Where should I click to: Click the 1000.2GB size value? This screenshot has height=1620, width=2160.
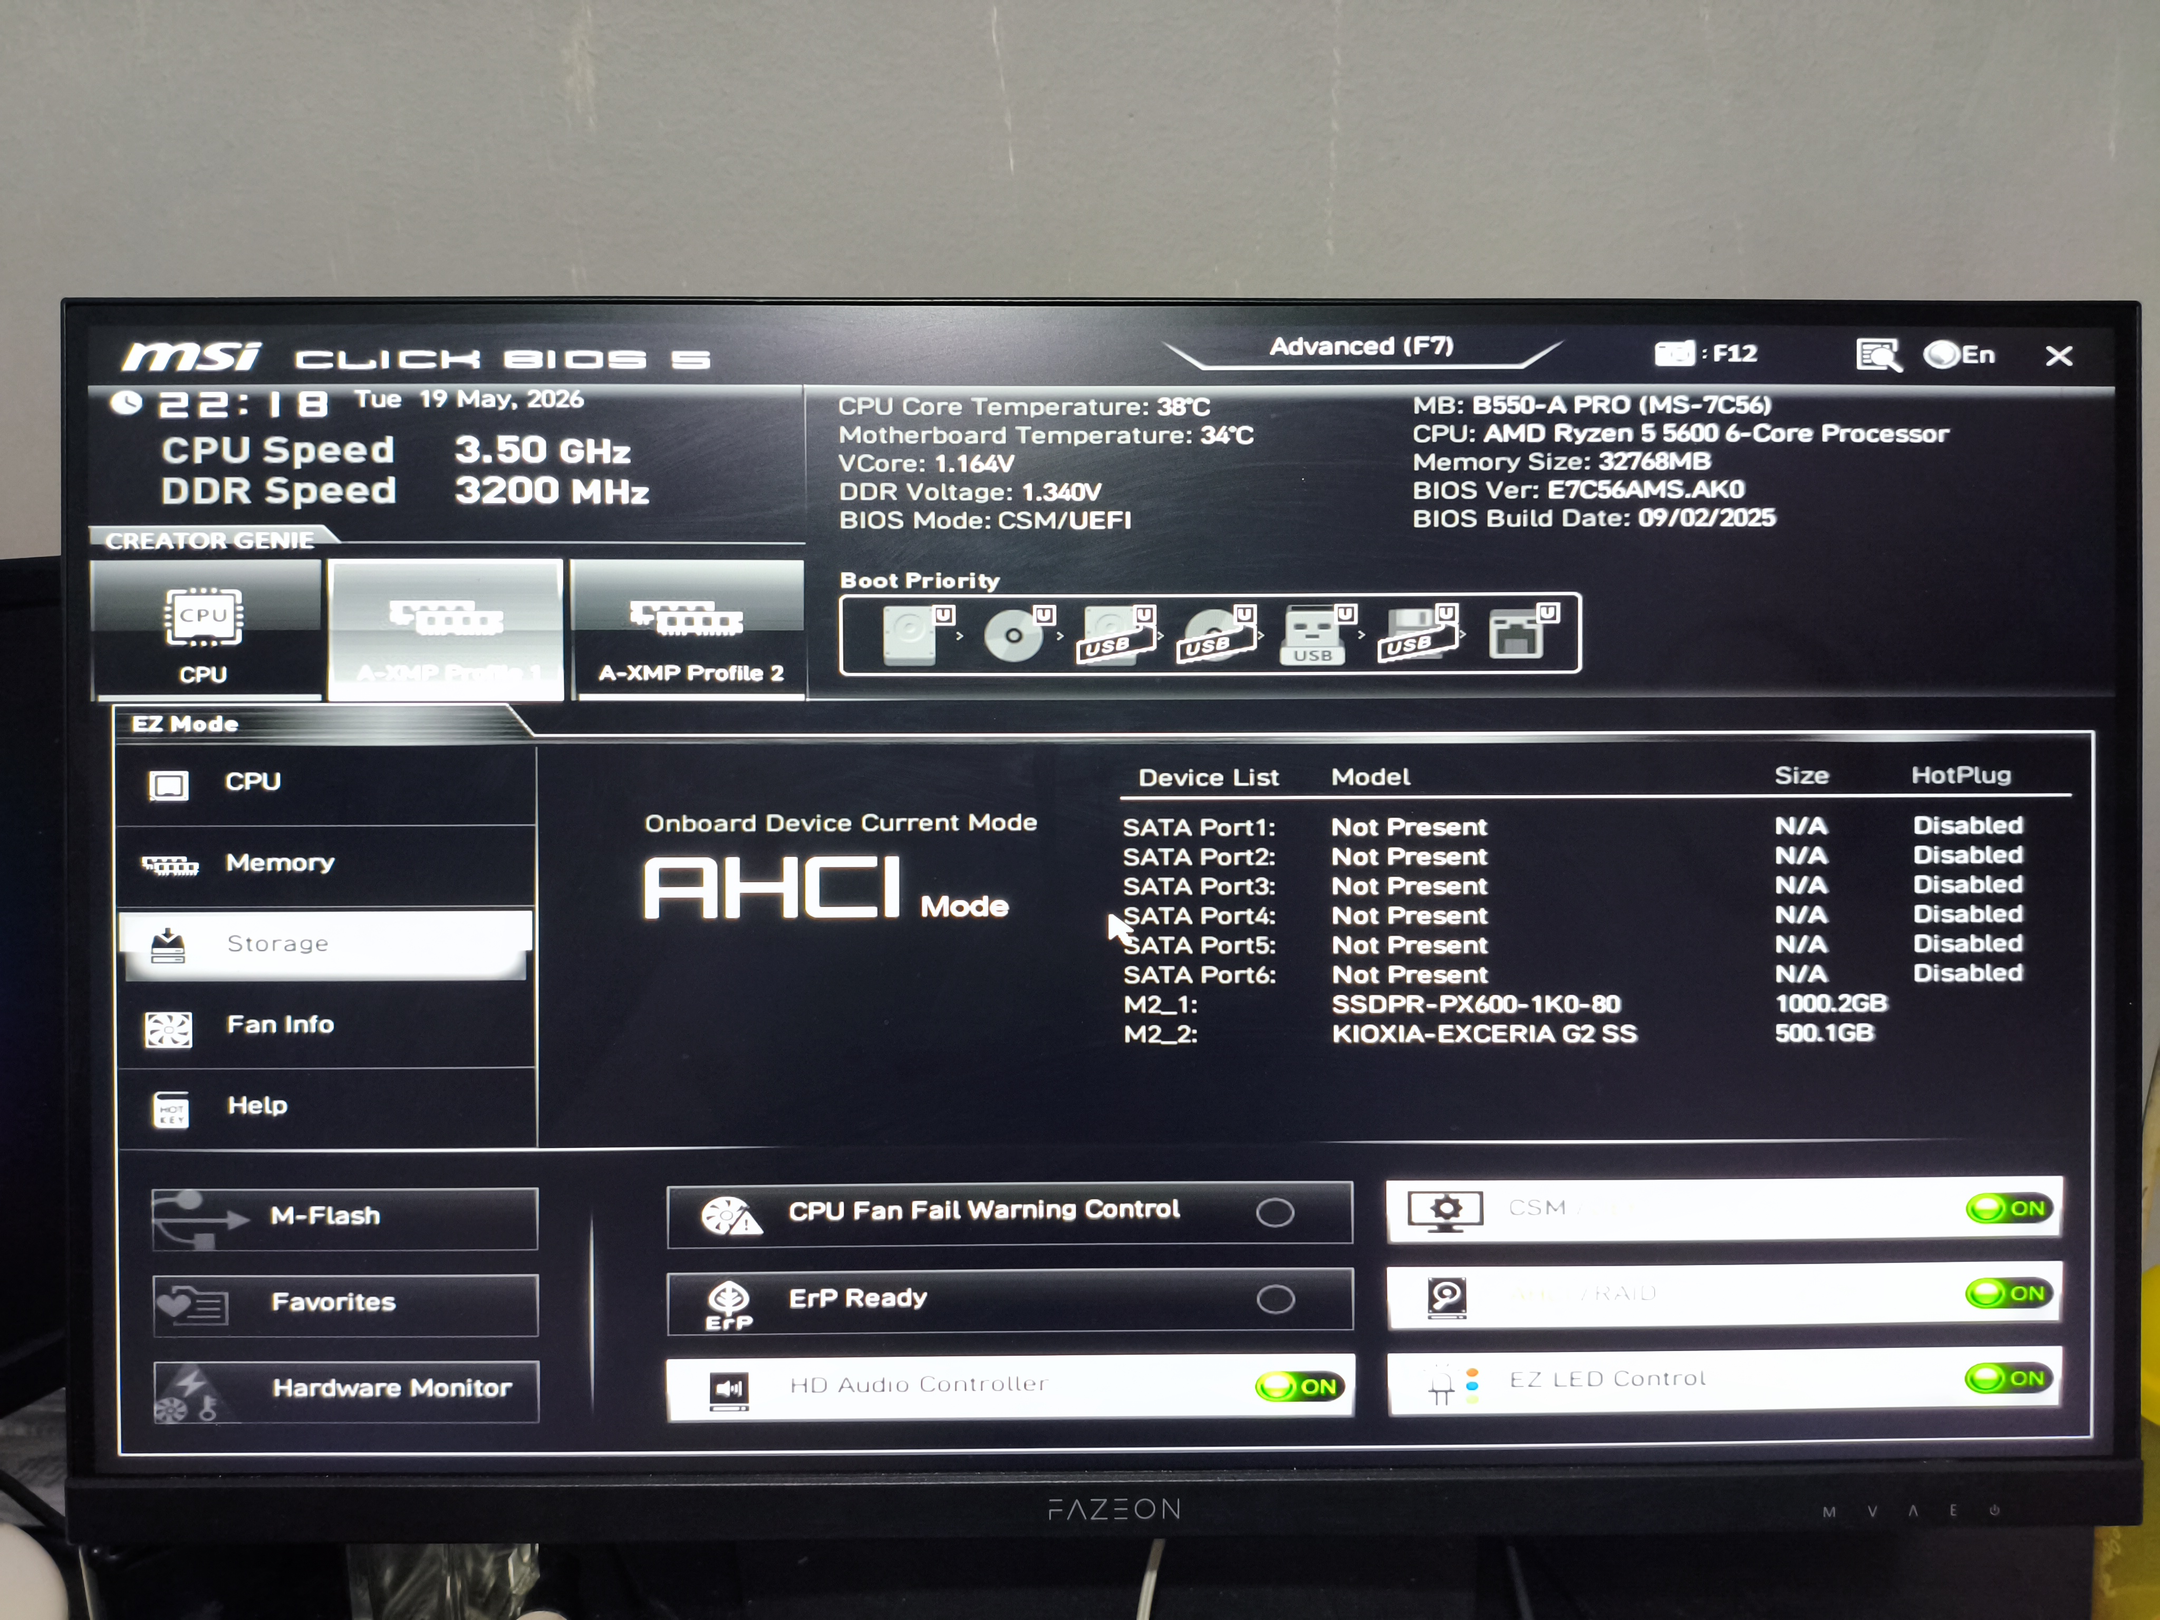pyautogui.click(x=1830, y=1004)
